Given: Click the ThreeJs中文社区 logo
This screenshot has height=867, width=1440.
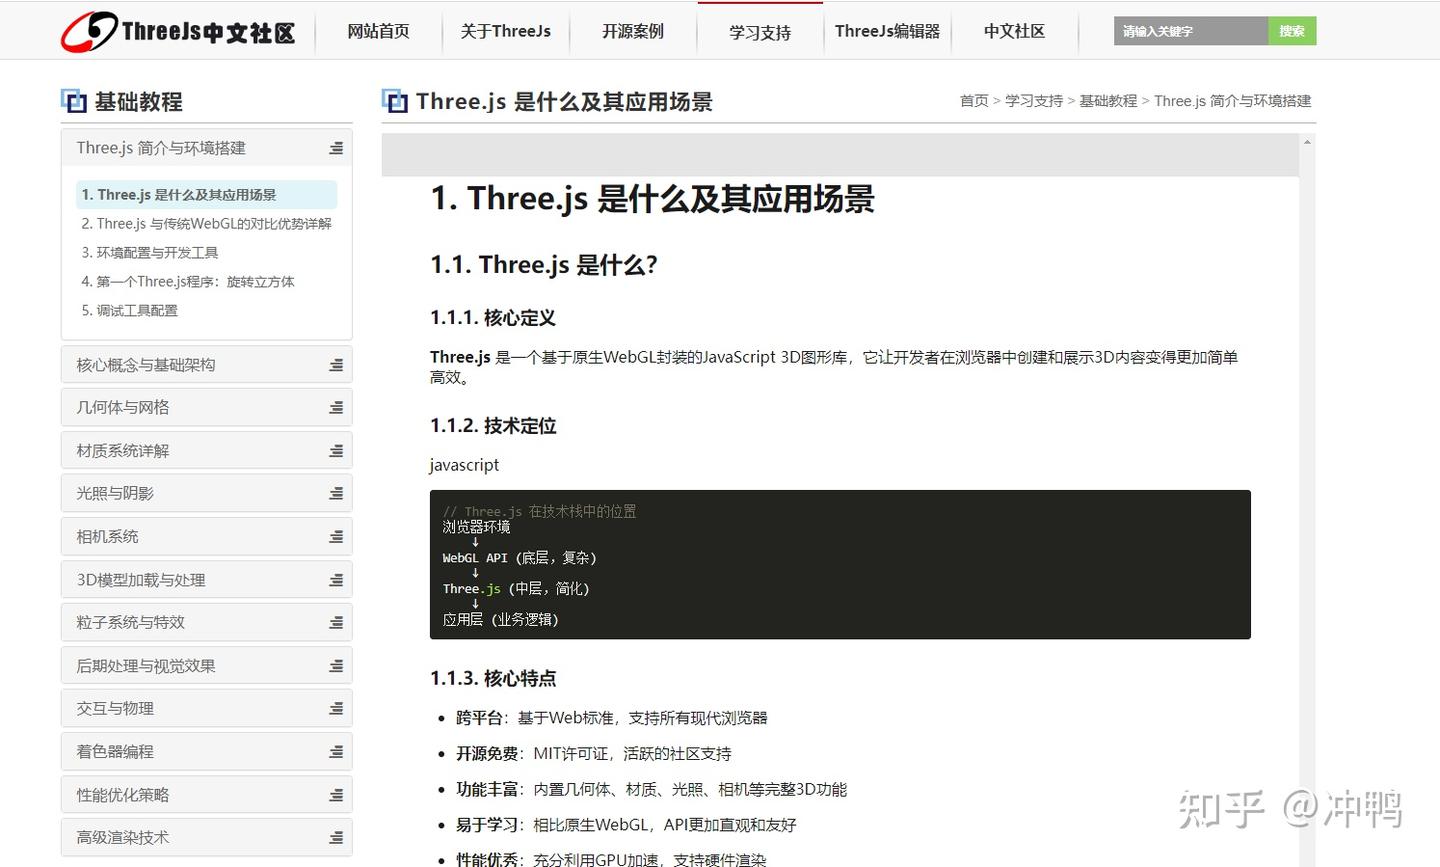Looking at the screenshot, I should click(x=178, y=32).
